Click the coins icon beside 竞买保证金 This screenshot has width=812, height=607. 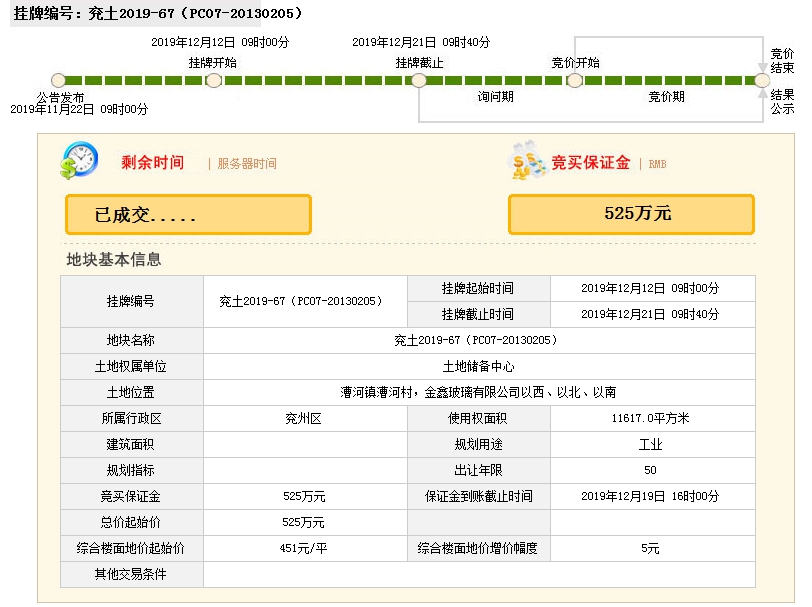tap(527, 160)
